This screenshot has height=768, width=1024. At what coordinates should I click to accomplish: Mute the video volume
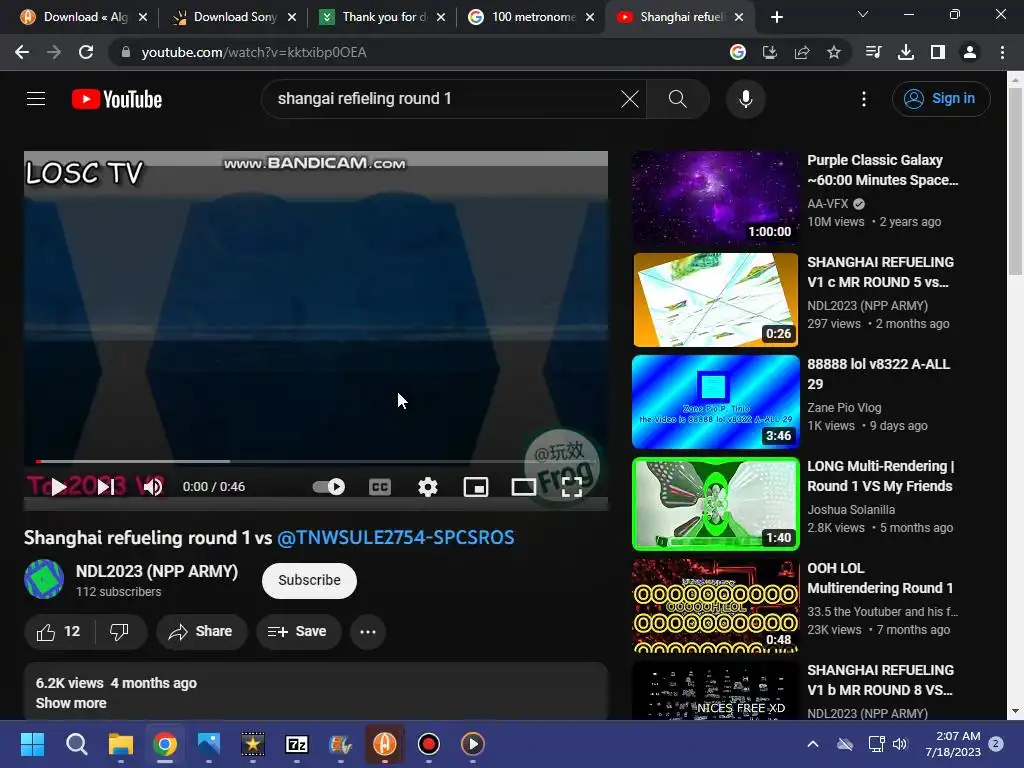[152, 487]
